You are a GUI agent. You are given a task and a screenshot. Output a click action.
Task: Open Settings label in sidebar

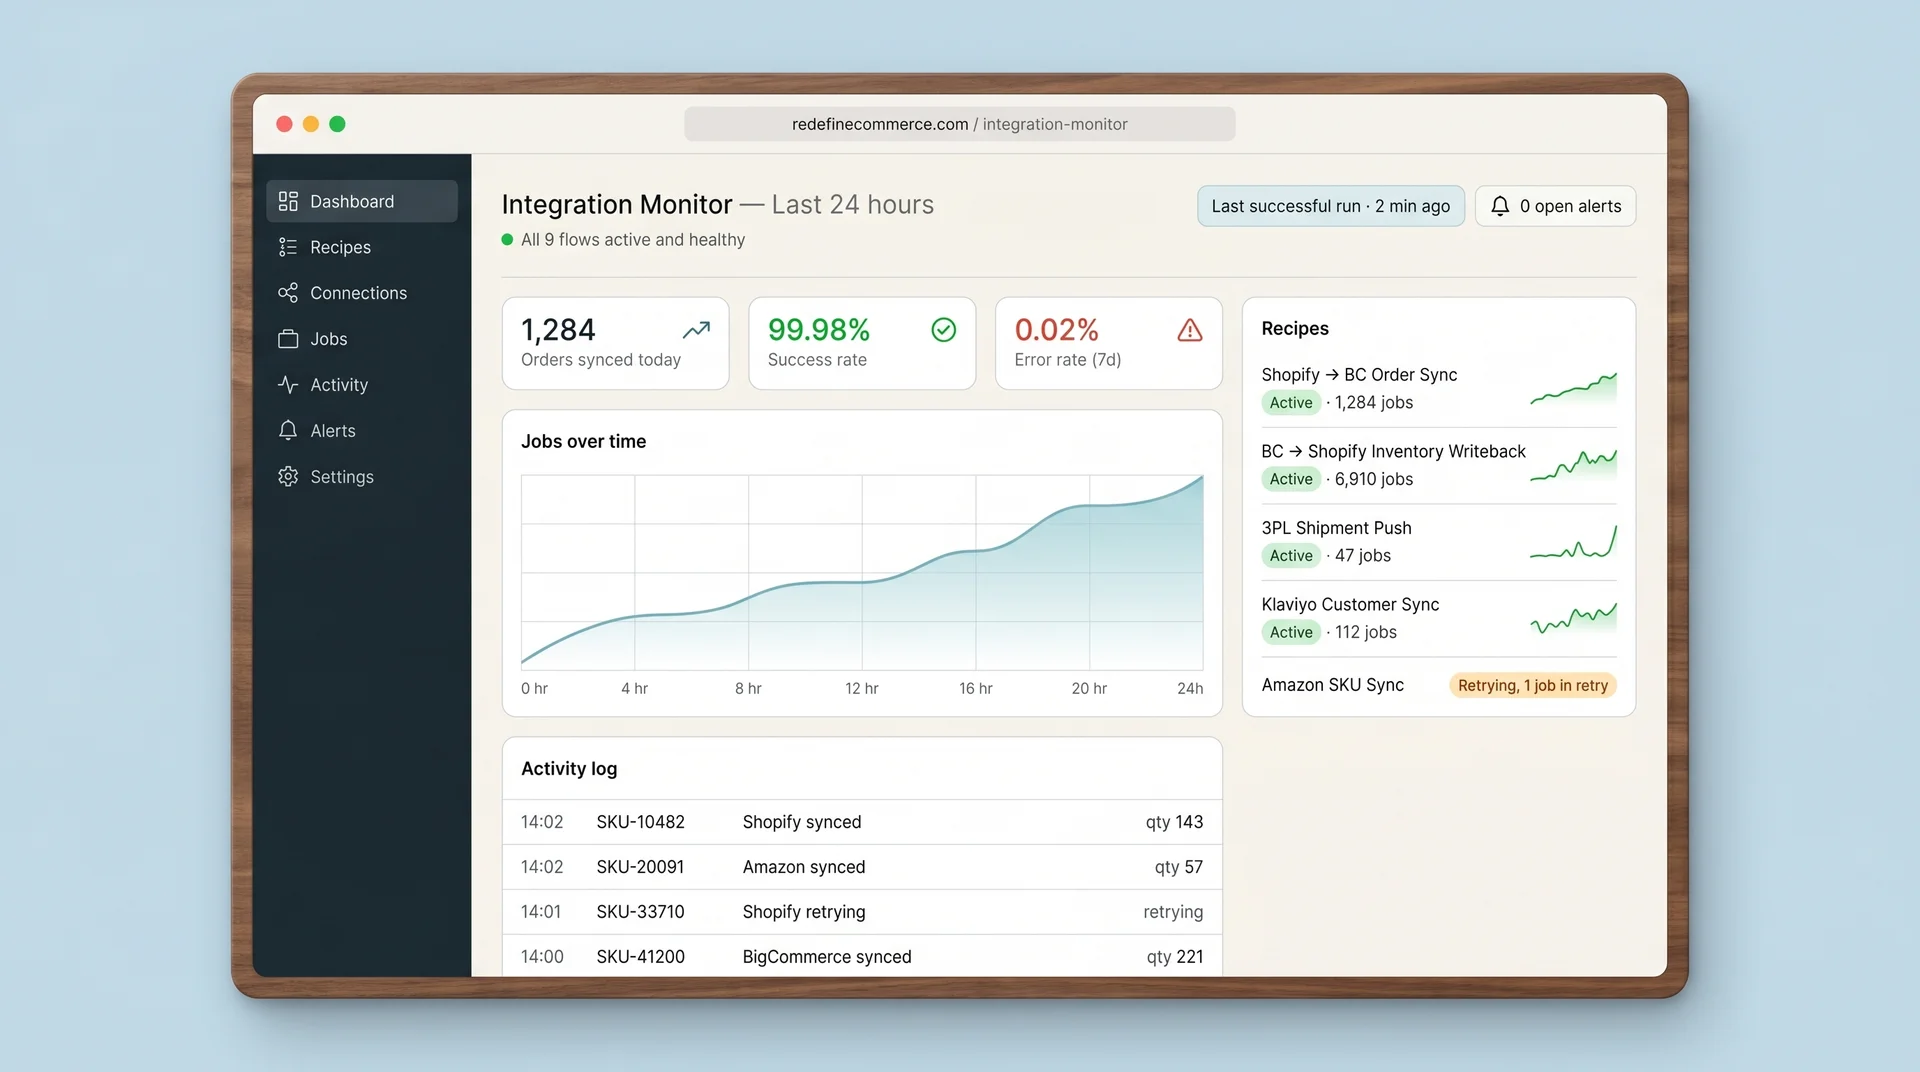[x=342, y=477]
